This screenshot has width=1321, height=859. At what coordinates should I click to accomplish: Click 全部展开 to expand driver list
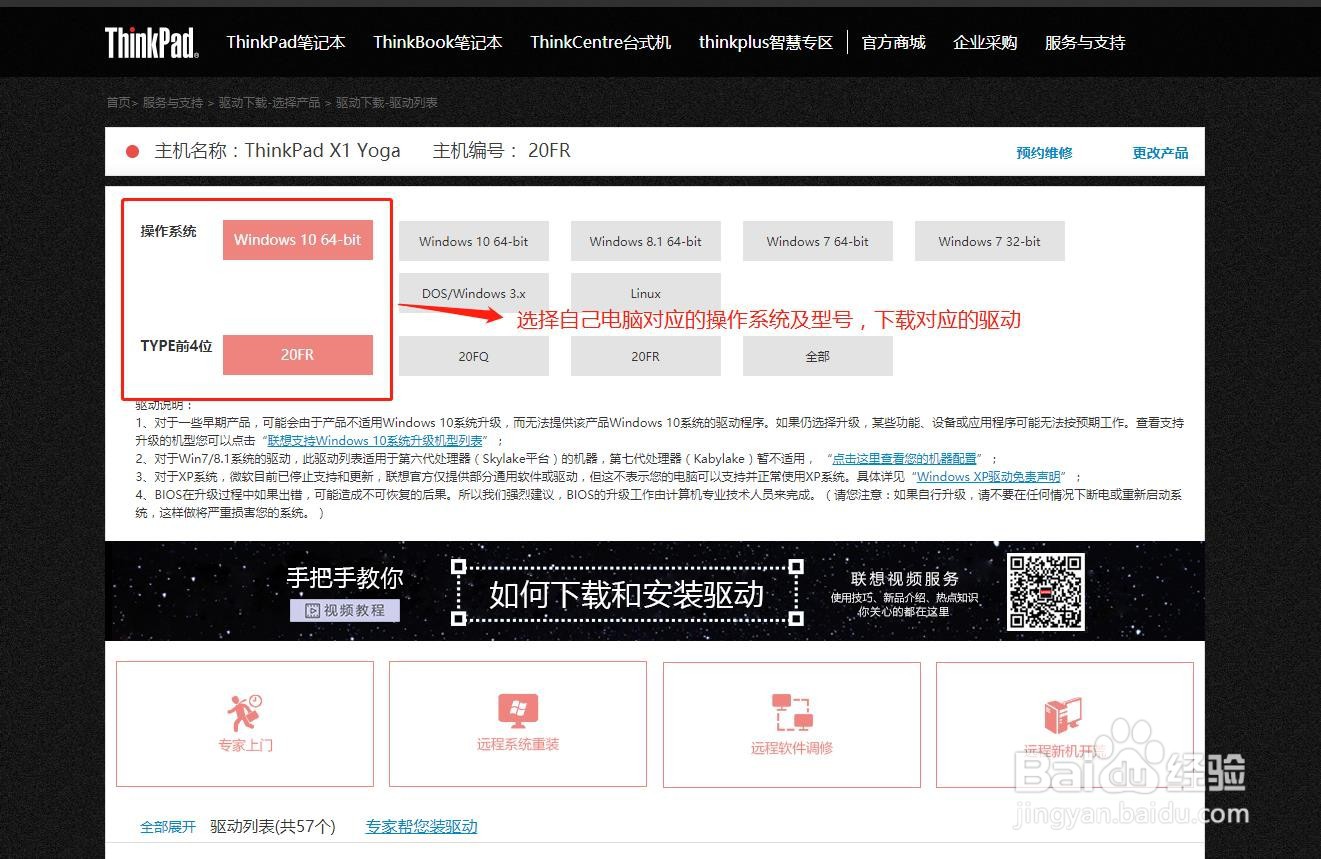(x=168, y=827)
